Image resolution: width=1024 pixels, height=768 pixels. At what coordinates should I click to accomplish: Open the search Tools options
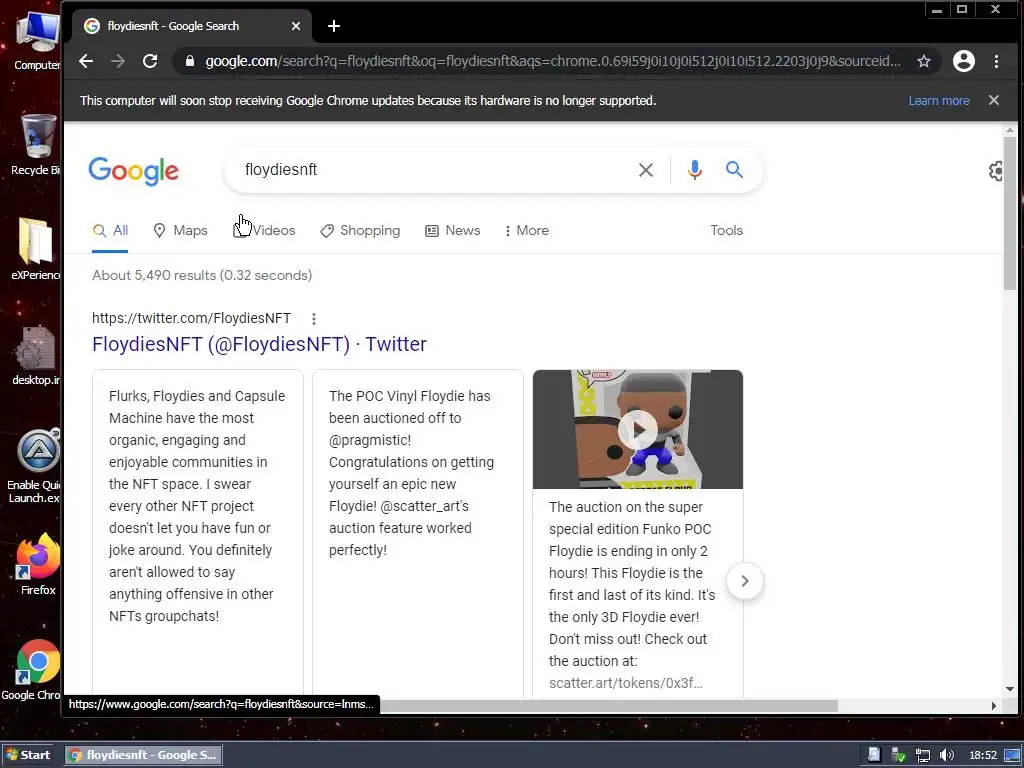(x=726, y=231)
